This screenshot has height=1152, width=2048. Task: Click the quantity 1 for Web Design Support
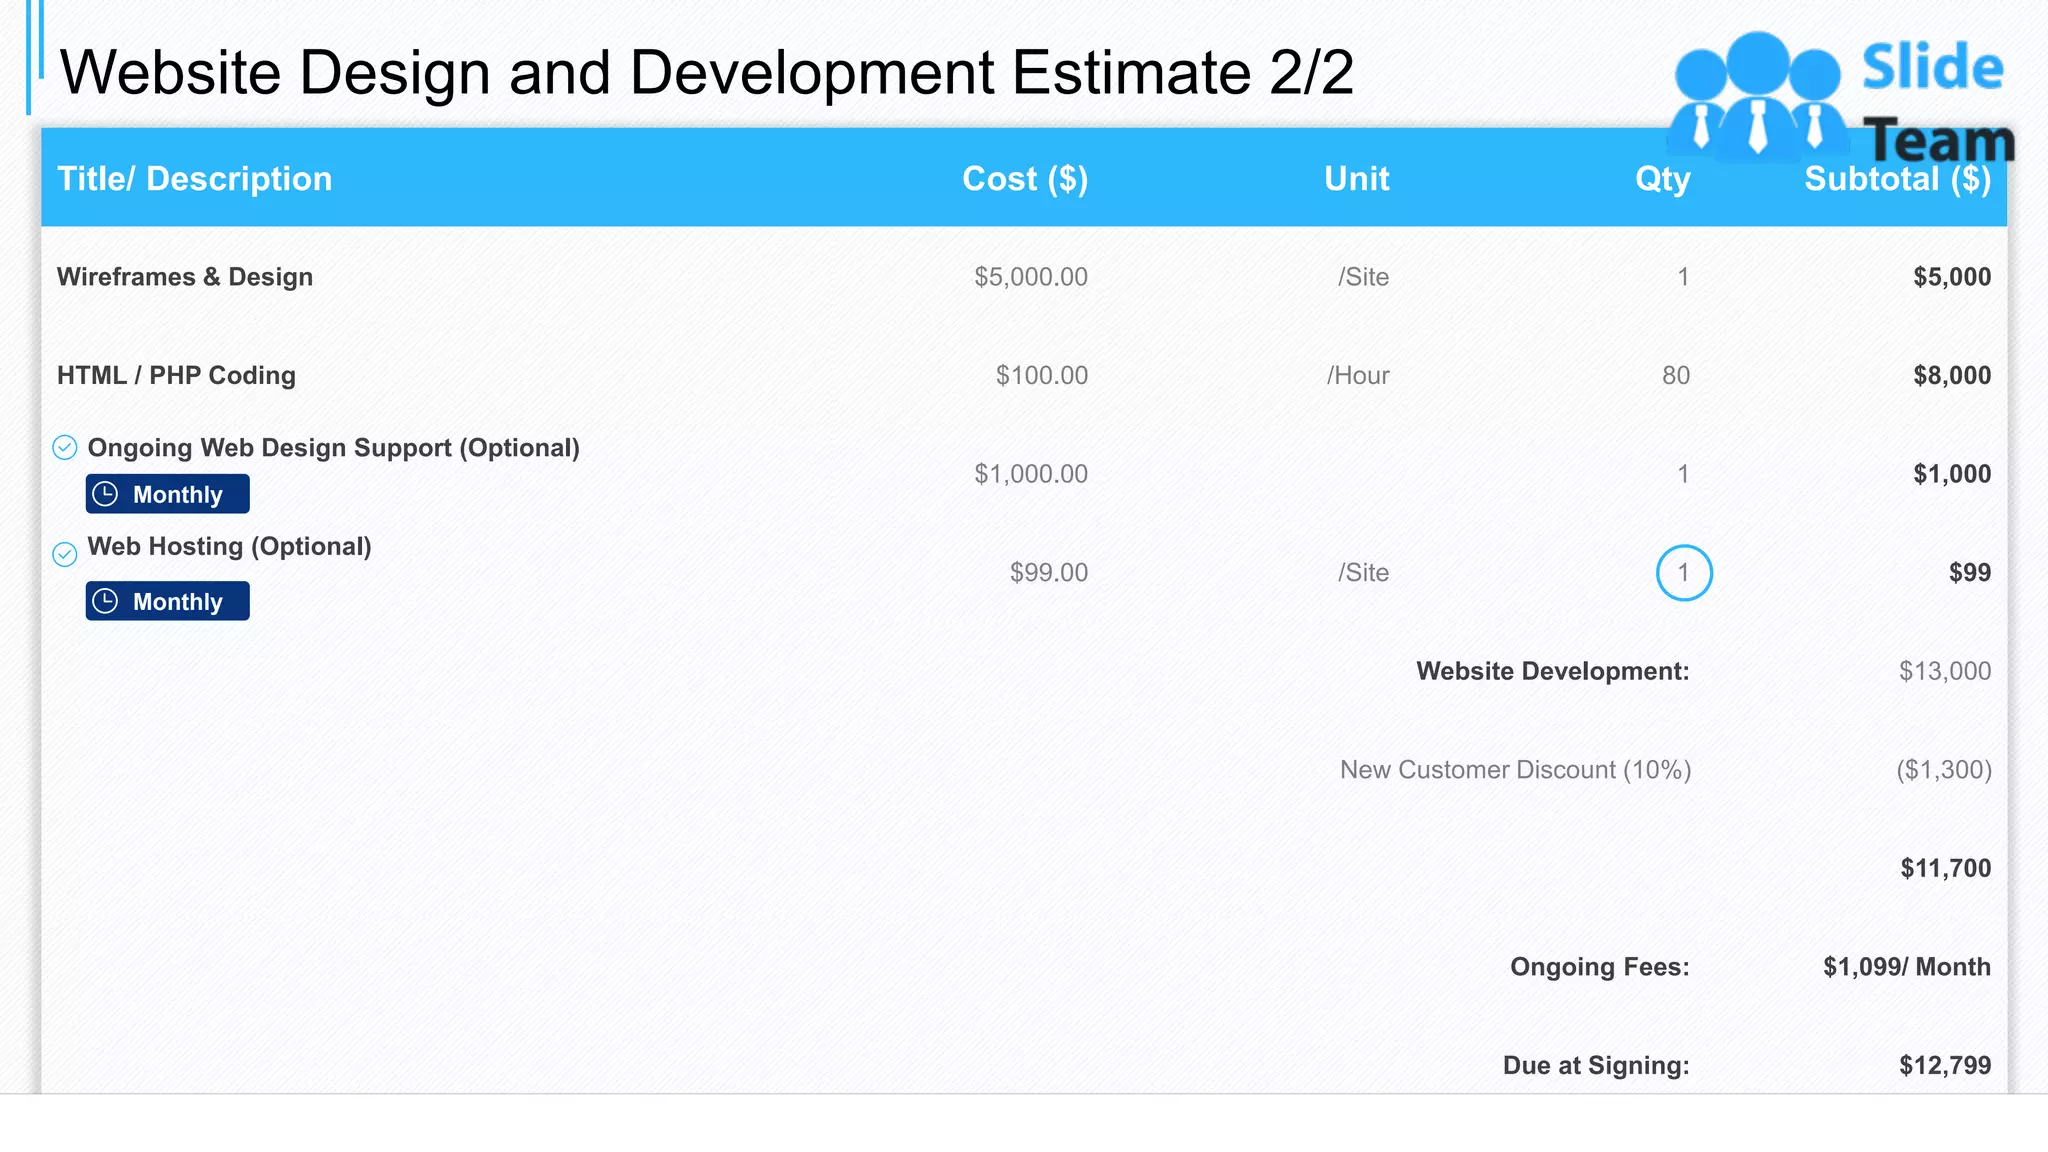click(1684, 474)
